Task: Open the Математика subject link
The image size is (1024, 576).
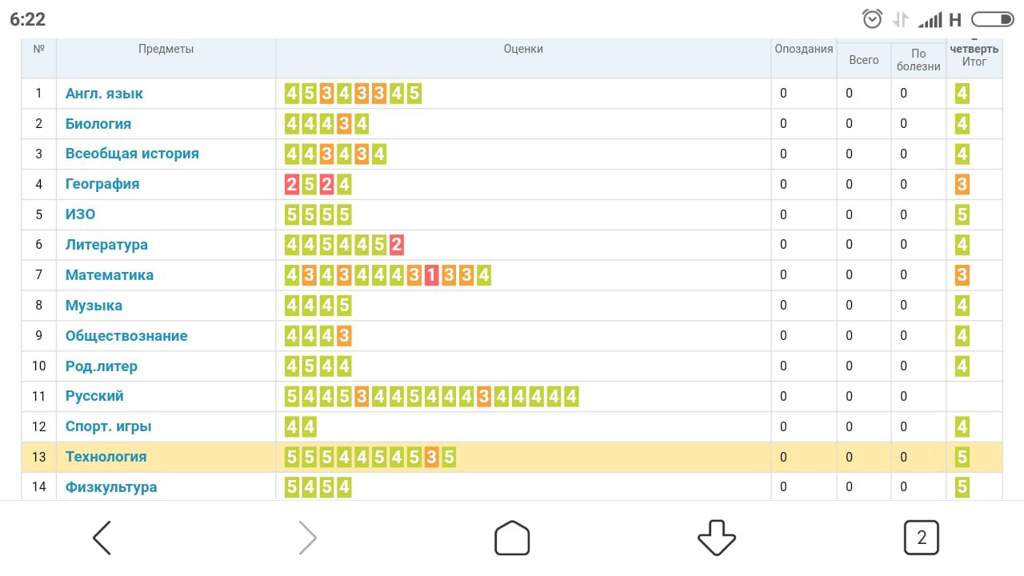Action: (x=109, y=275)
